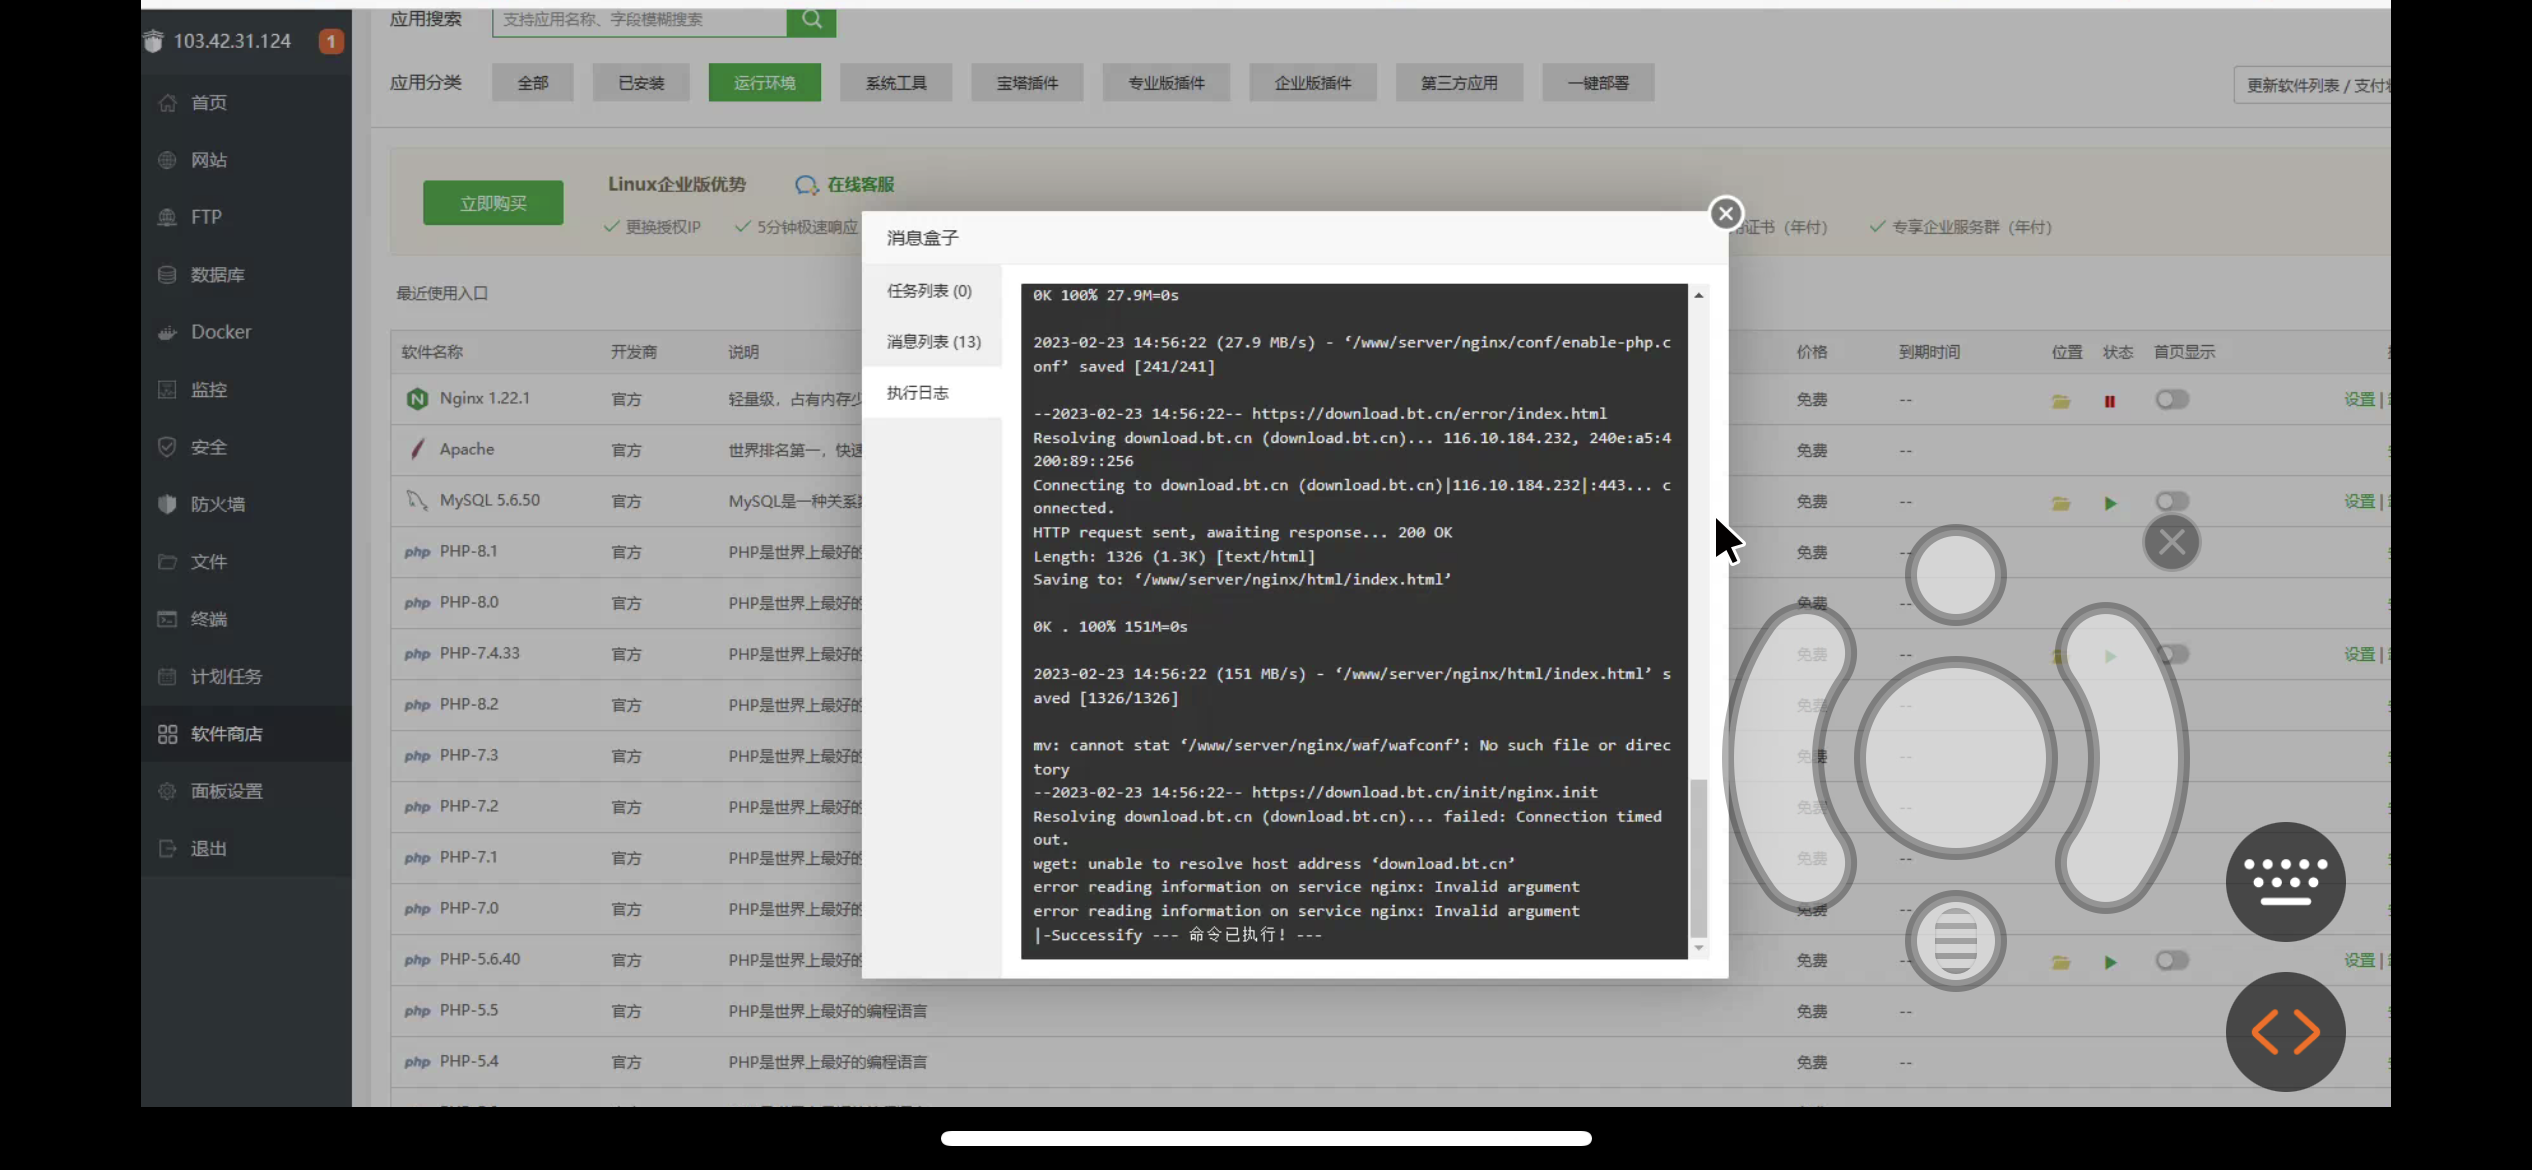Open 数据库 database section
This screenshot has width=2532, height=1170.
[245, 275]
